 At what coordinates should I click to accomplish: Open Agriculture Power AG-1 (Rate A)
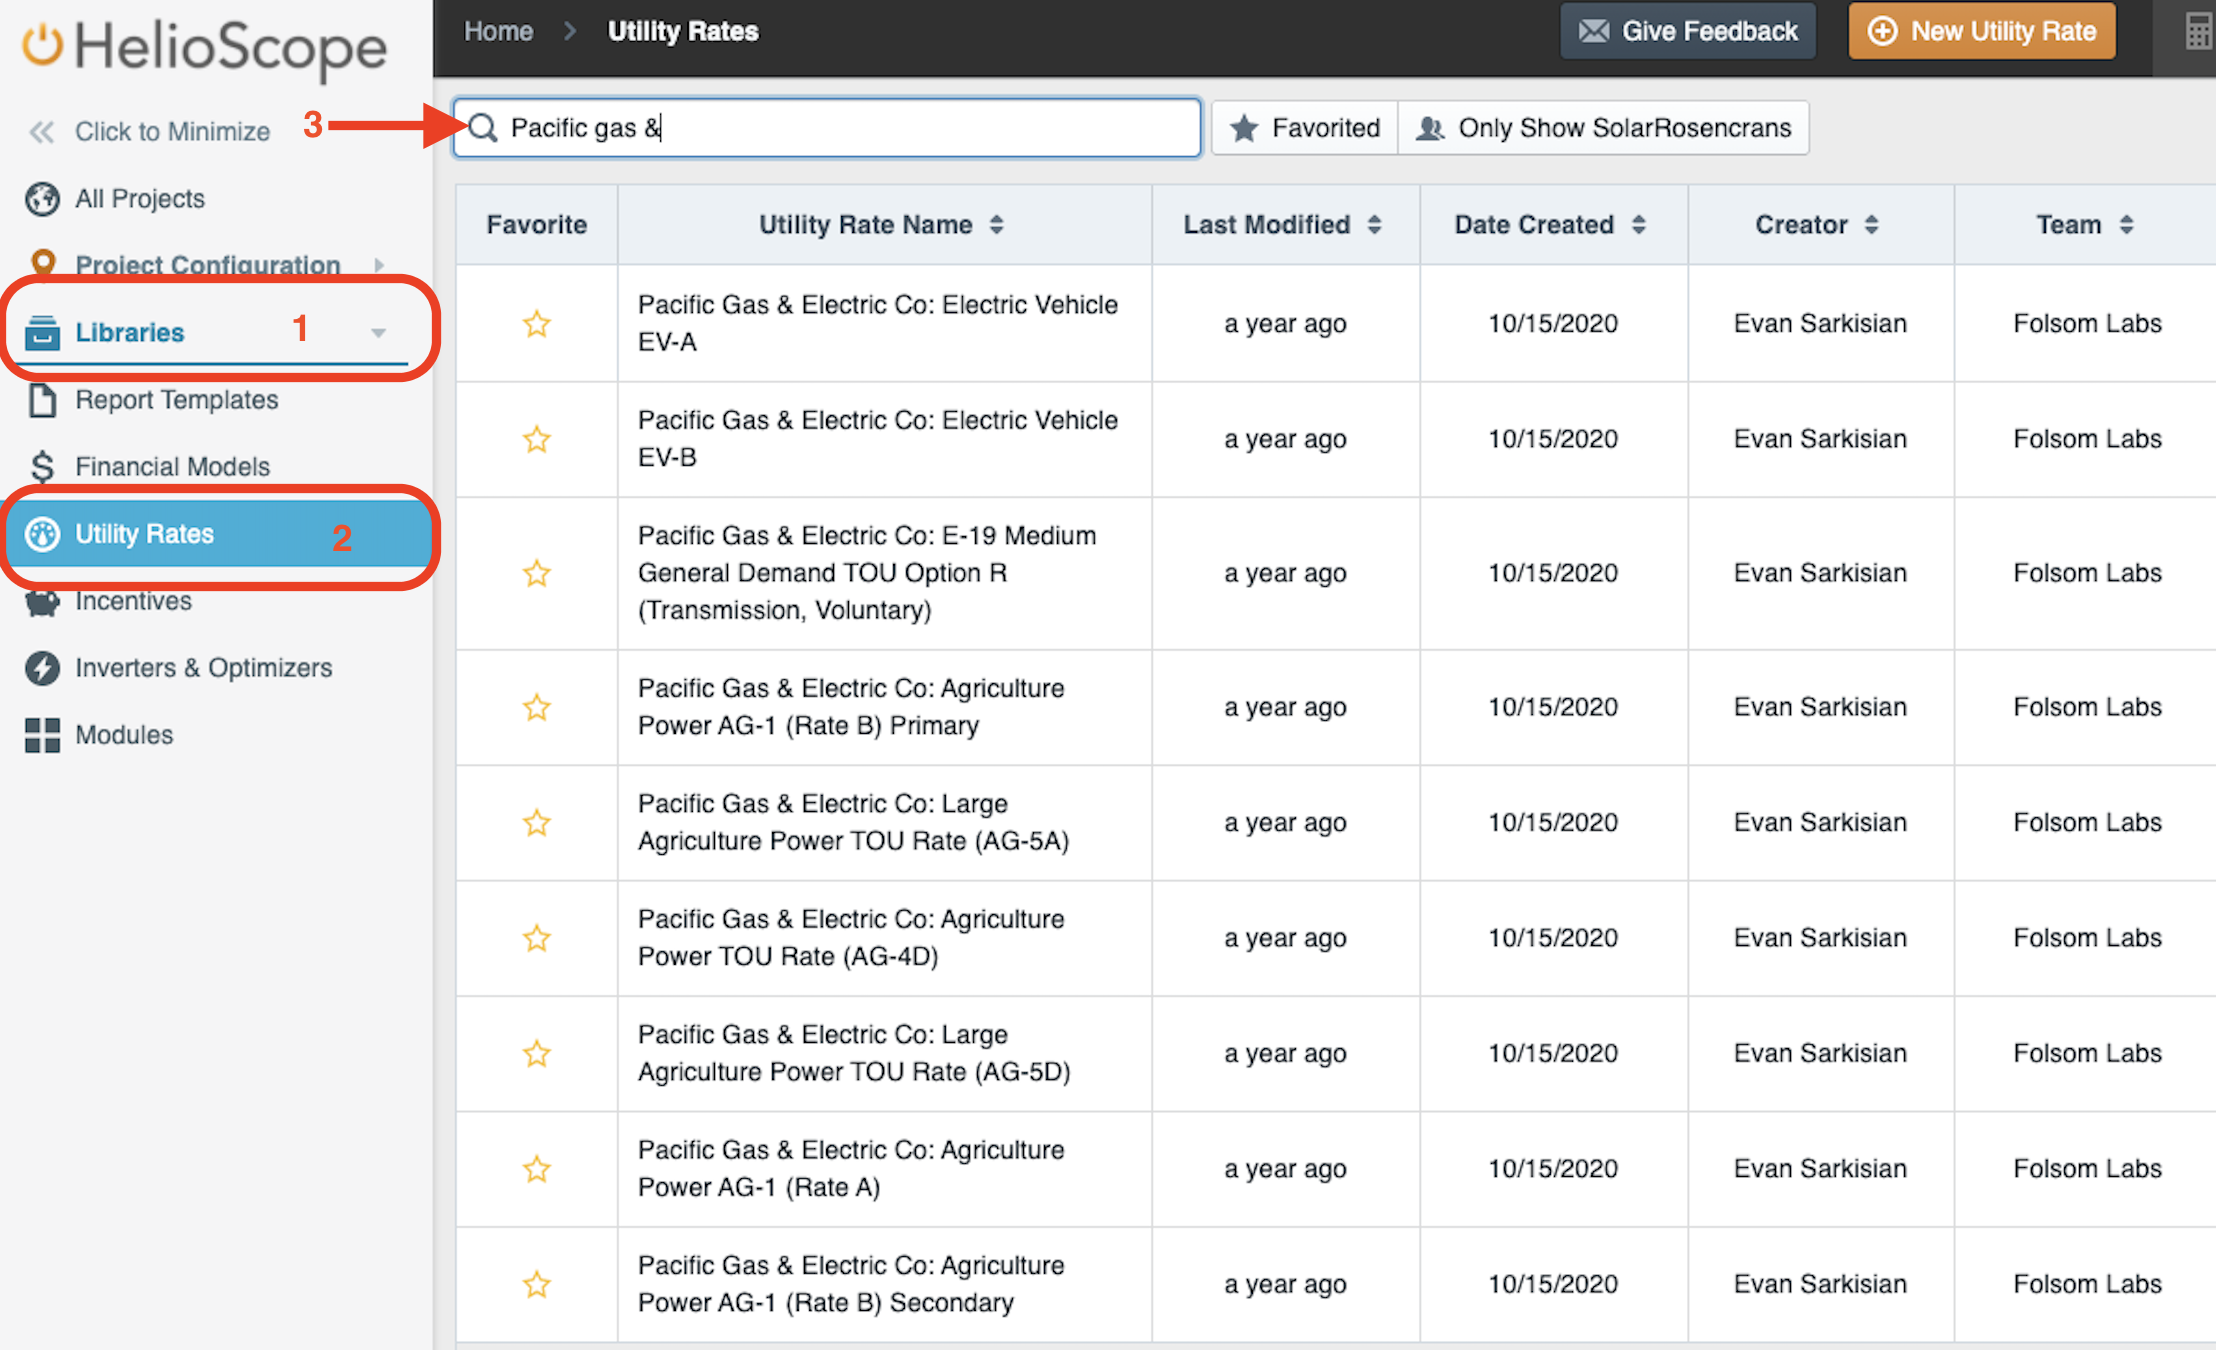point(851,1169)
